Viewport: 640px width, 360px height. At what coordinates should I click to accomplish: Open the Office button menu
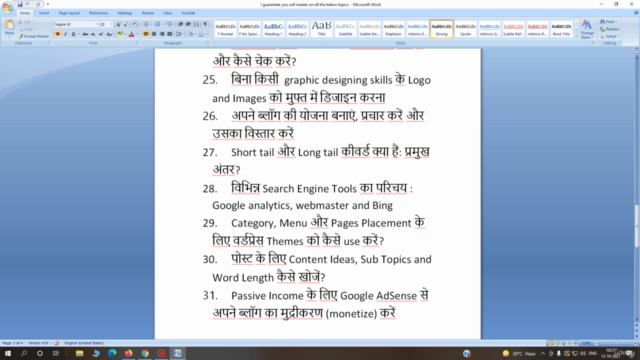click(x=7, y=7)
